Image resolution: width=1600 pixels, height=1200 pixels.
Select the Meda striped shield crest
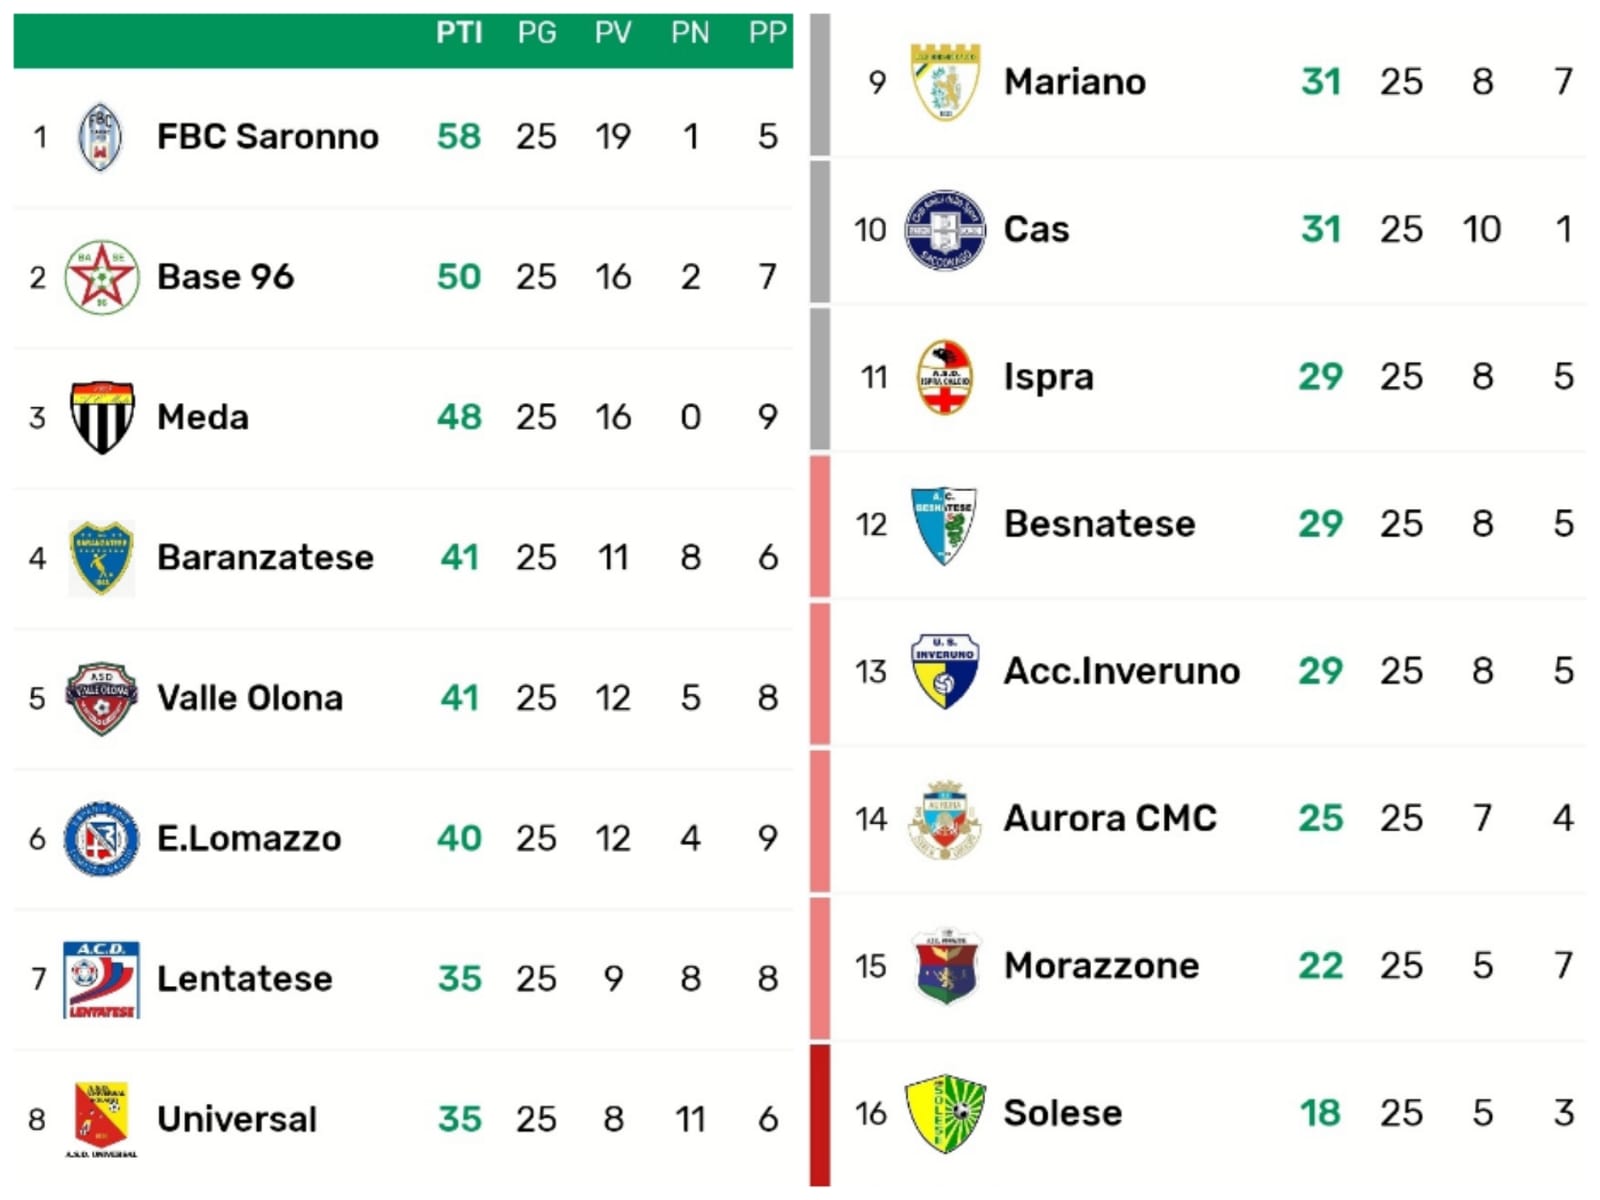point(101,417)
